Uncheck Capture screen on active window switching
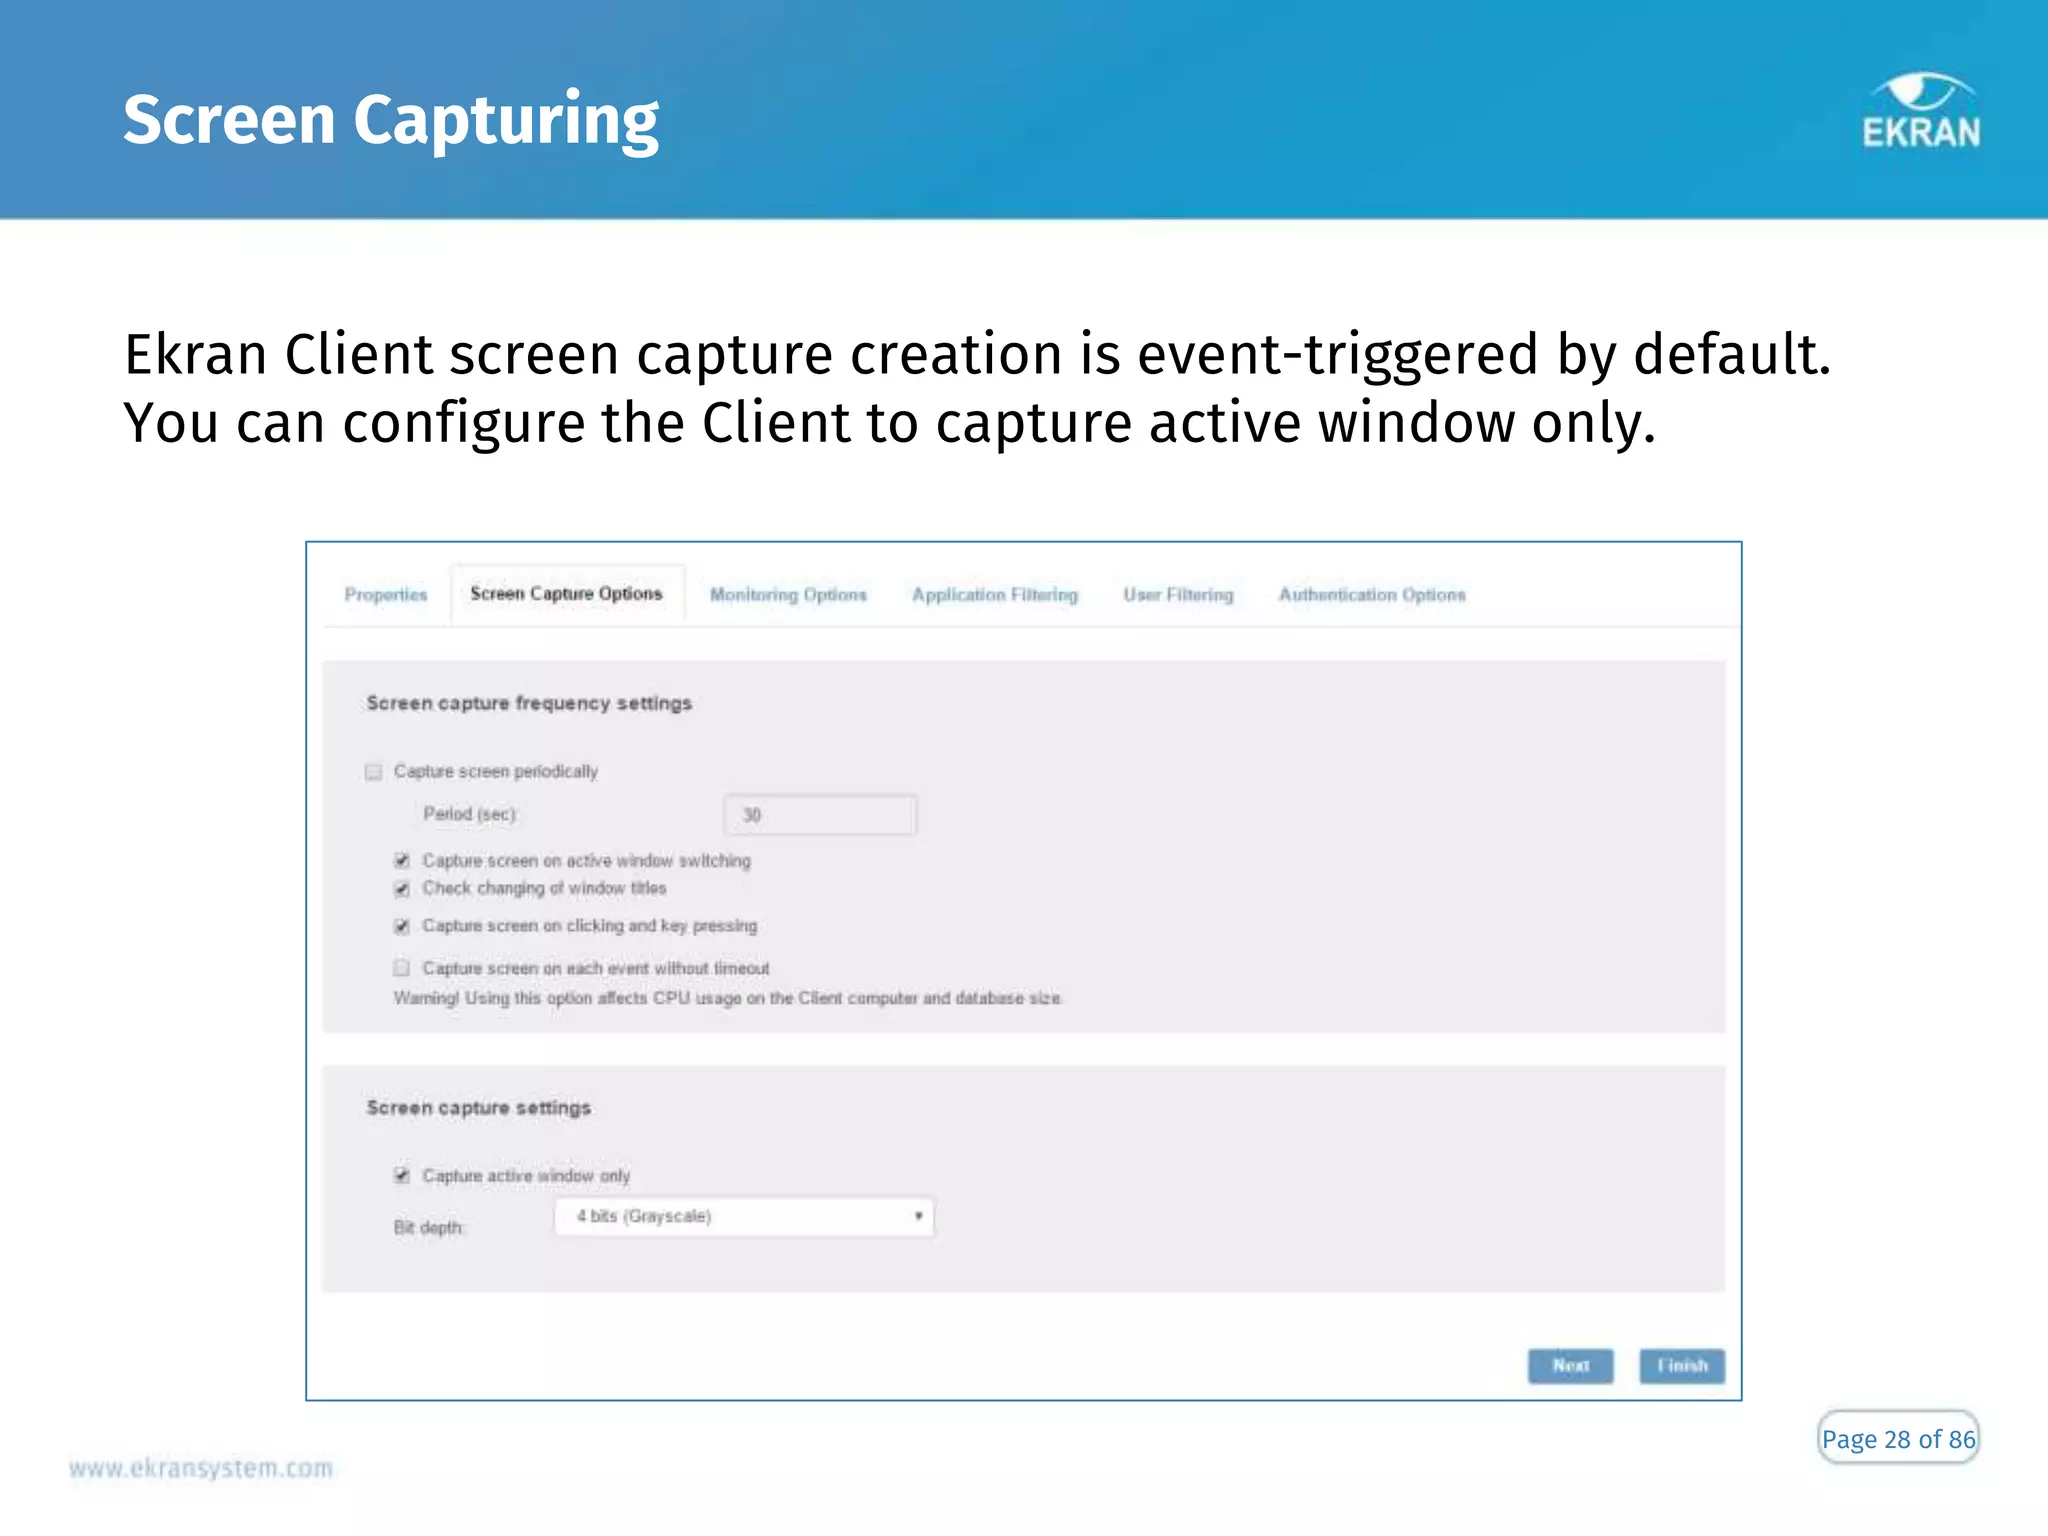The width and height of the screenshot is (2048, 1536). (x=402, y=861)
